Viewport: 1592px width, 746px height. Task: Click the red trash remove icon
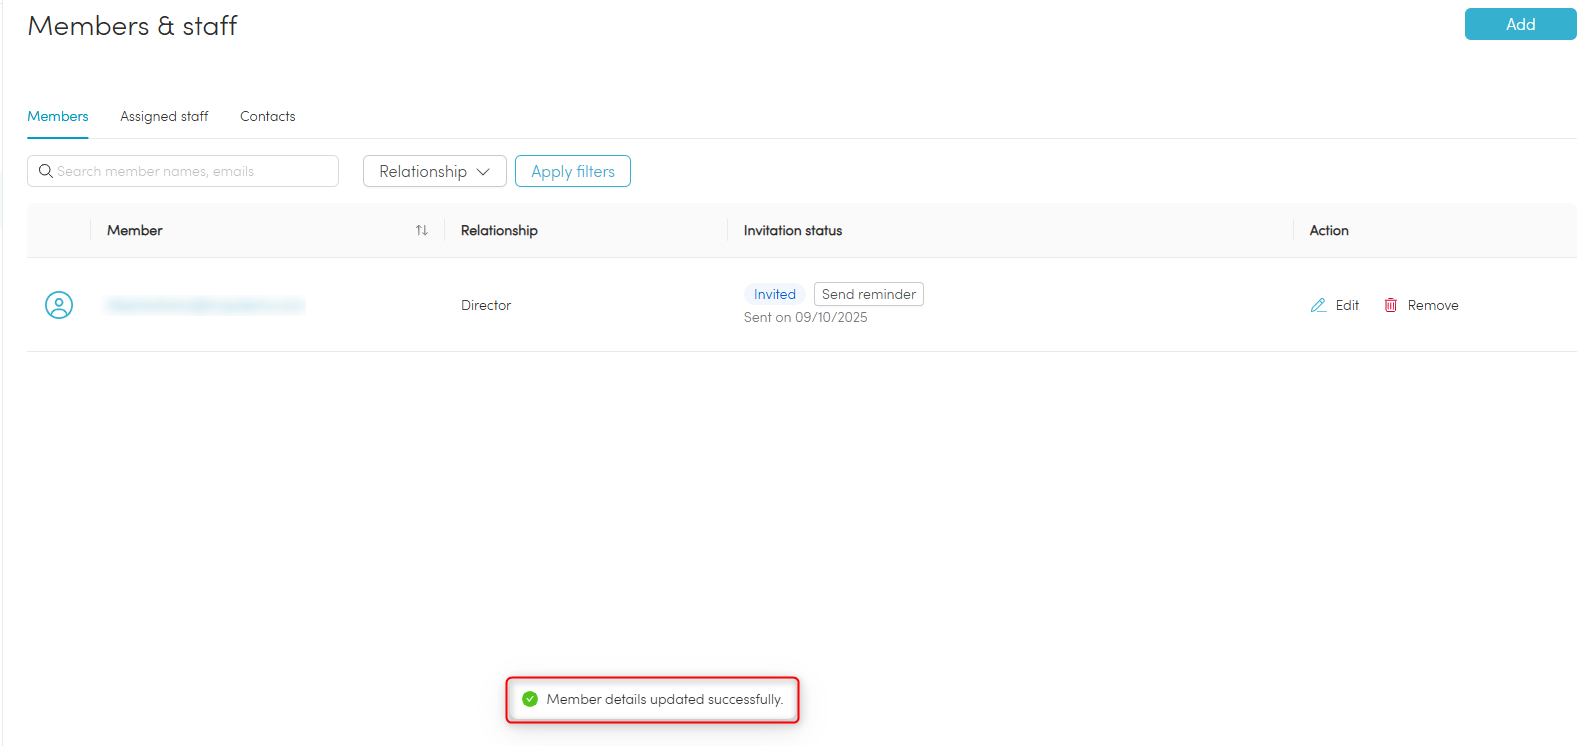point(1390,305)
